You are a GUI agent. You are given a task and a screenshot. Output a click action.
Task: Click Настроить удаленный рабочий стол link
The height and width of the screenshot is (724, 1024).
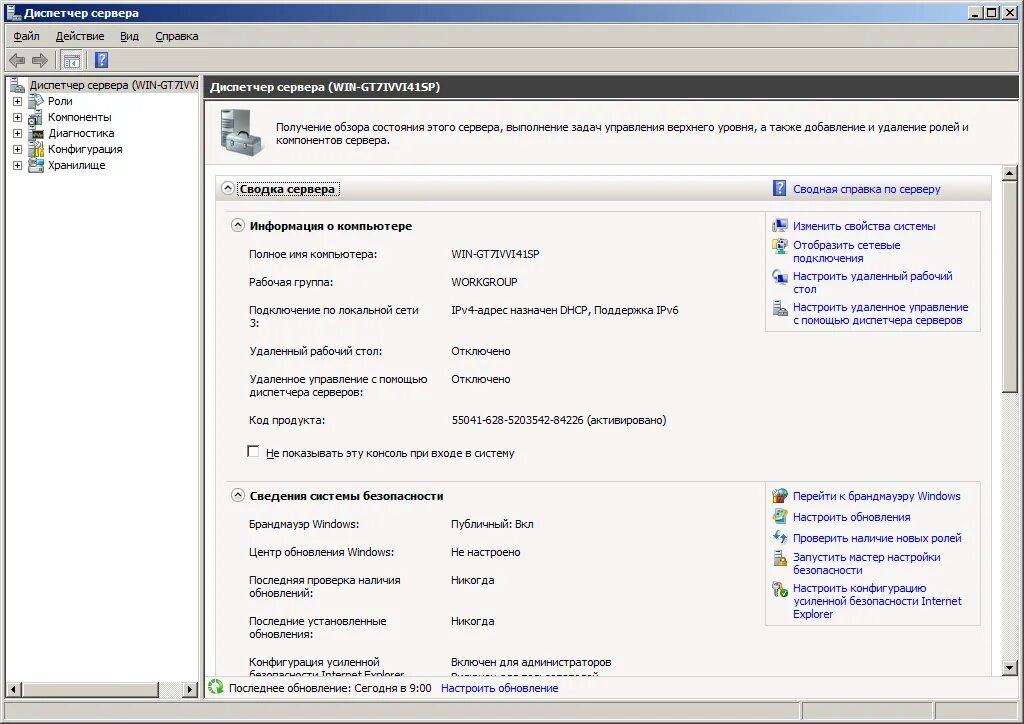tap(872, 283)
